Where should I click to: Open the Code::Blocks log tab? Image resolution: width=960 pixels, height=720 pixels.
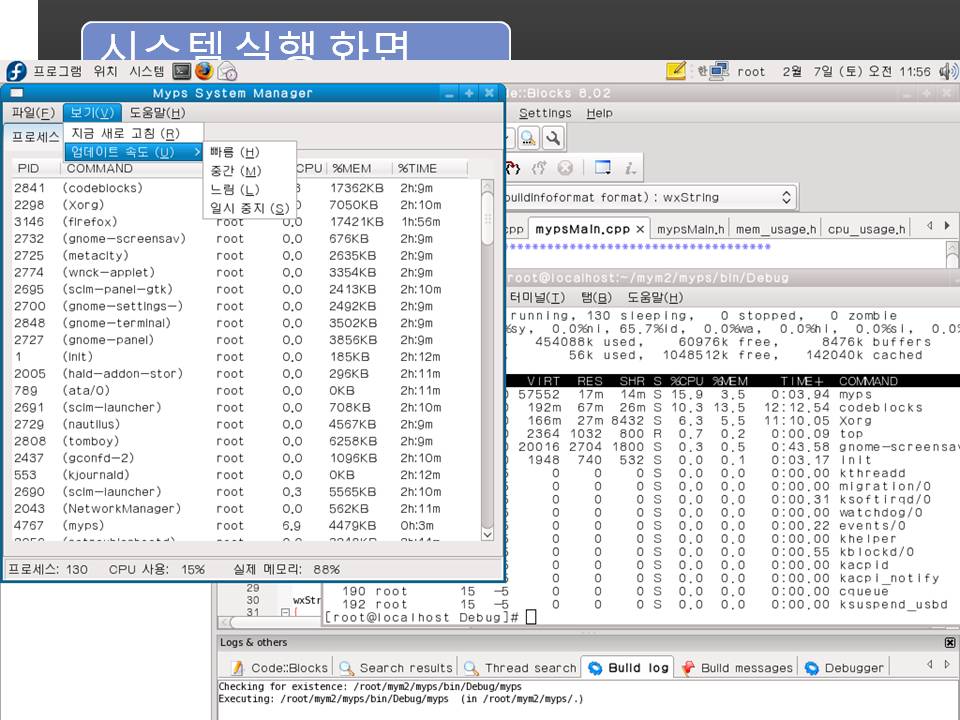coord(280,668)
